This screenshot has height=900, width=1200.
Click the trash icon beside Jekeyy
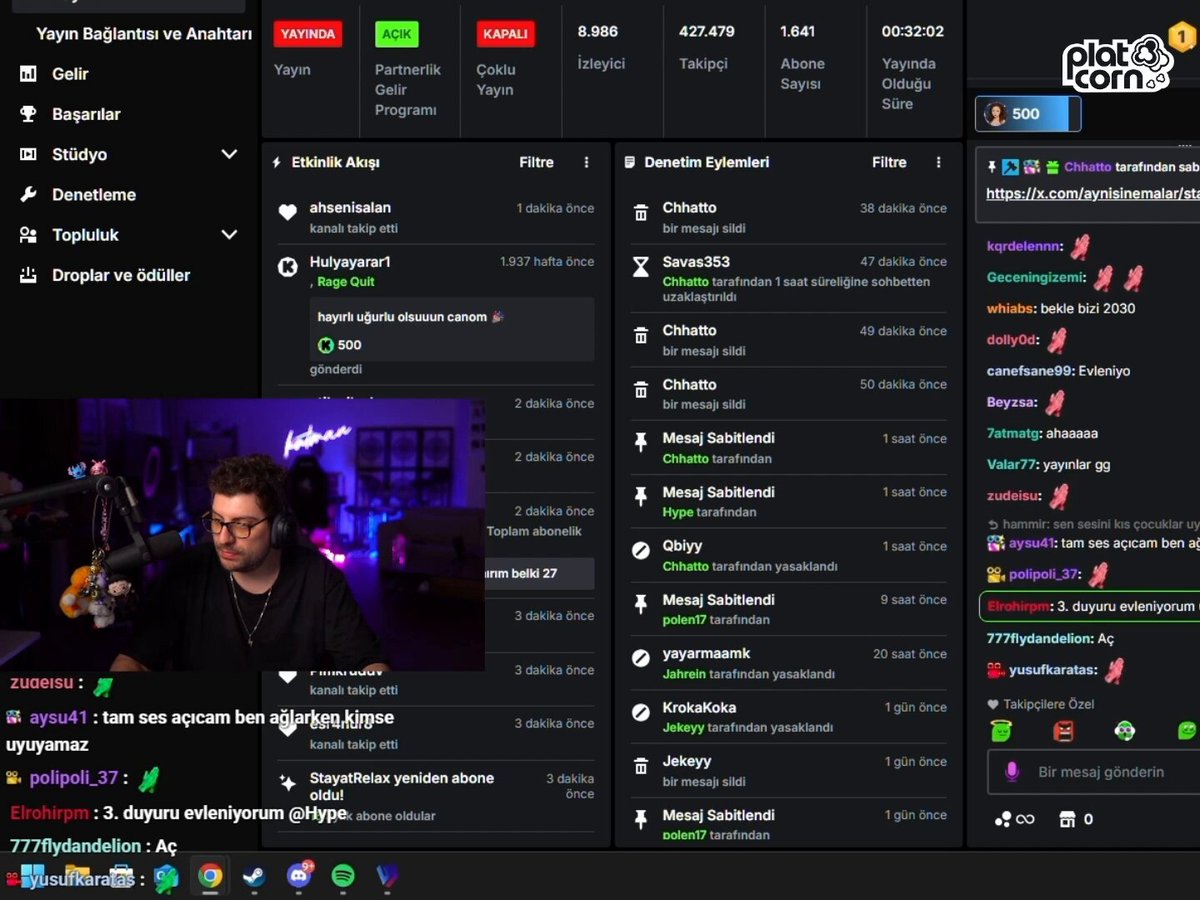[x=641, y=767]
